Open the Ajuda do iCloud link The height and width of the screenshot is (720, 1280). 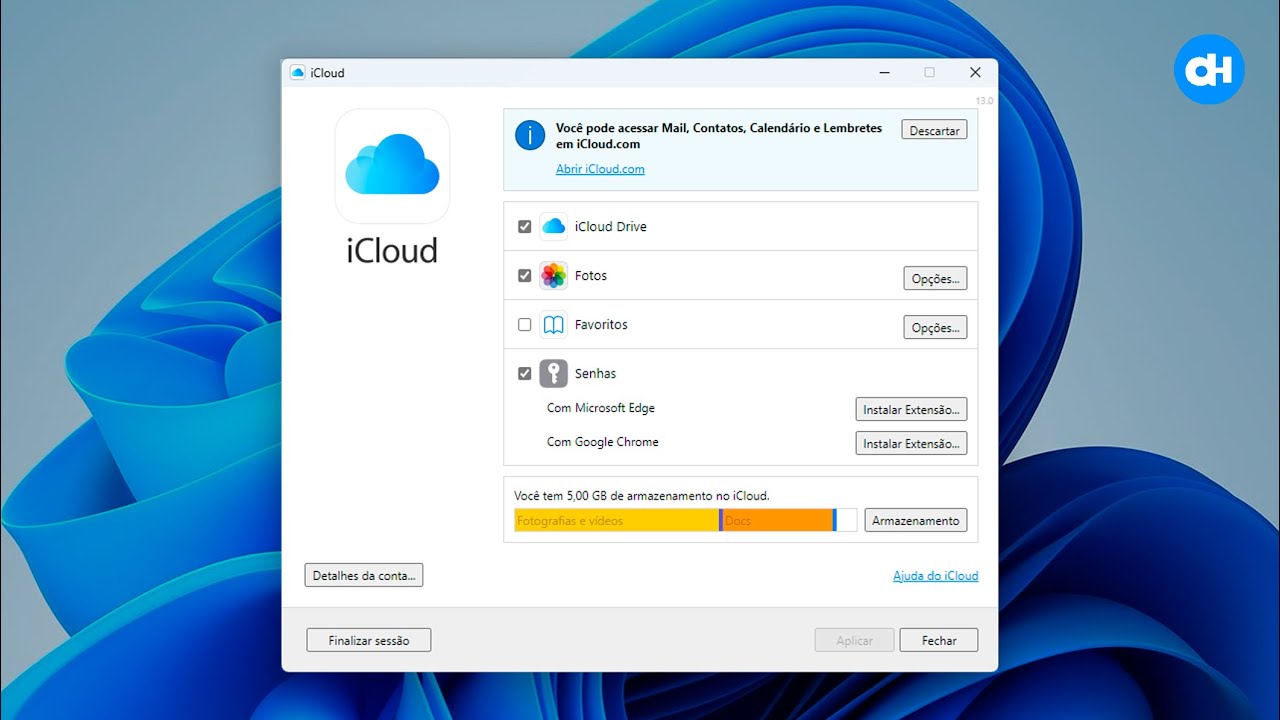point(935,576)
